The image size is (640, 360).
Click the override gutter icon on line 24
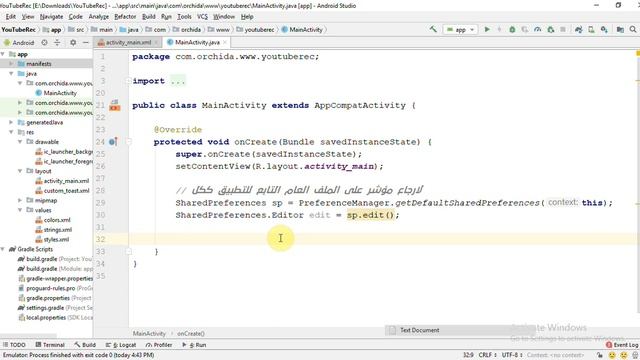pos(113,142)
